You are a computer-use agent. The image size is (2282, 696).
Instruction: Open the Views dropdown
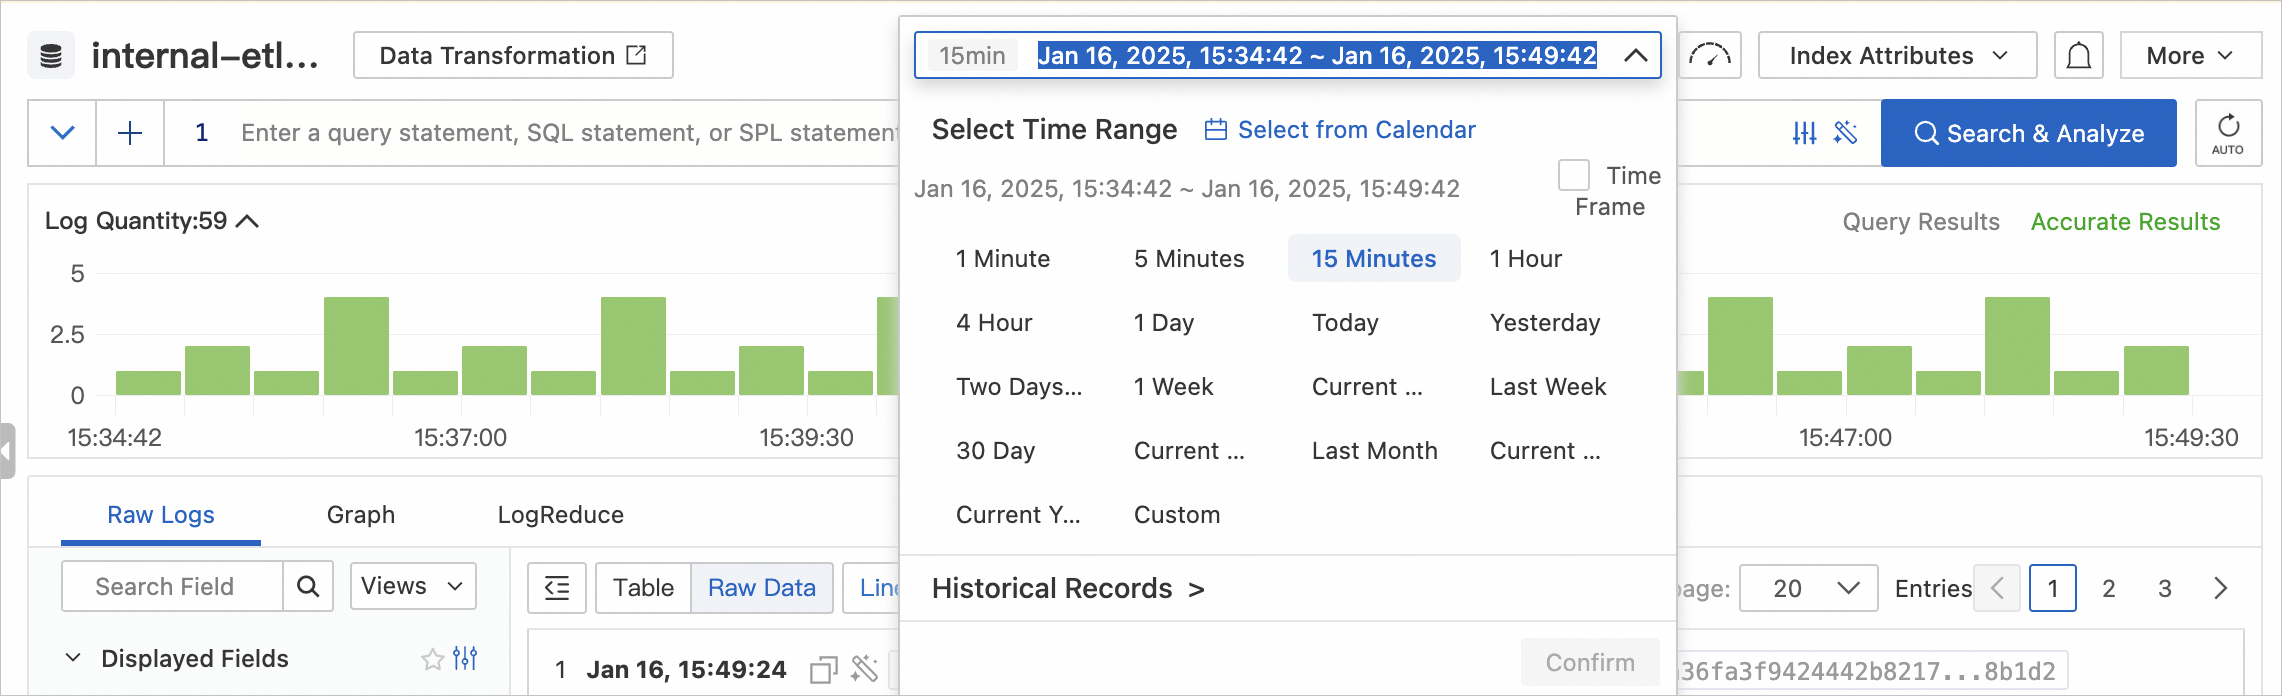pos(412,586)
